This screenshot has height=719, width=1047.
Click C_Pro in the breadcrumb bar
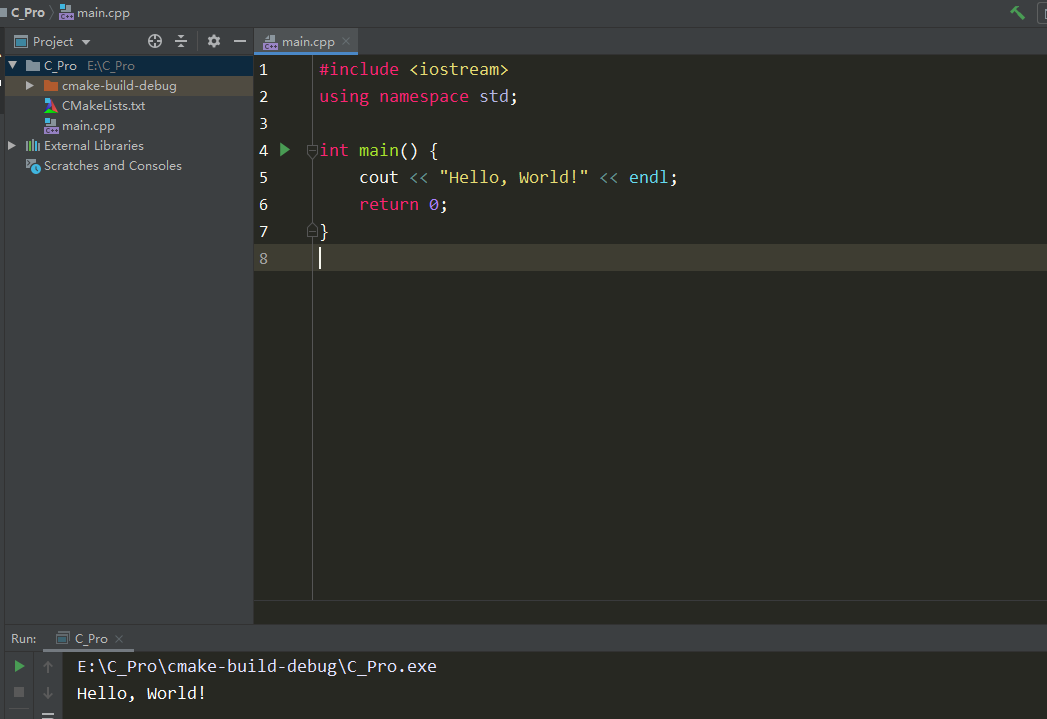pos(27,13)
